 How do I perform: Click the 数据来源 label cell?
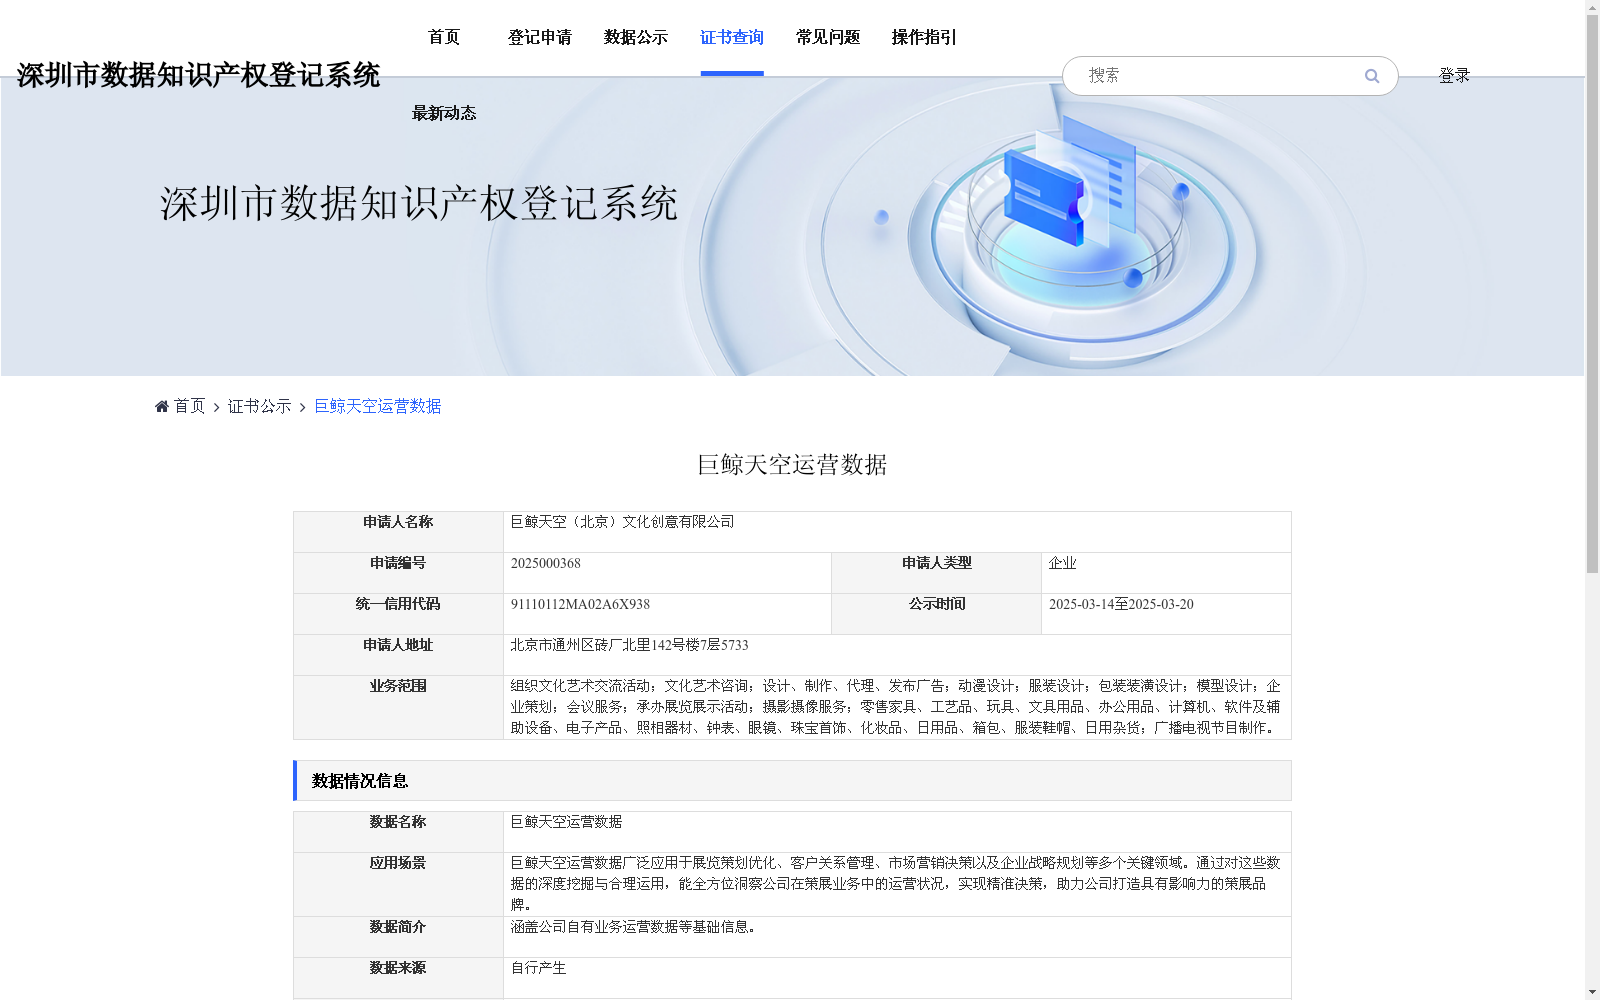[x=398, y=978]
